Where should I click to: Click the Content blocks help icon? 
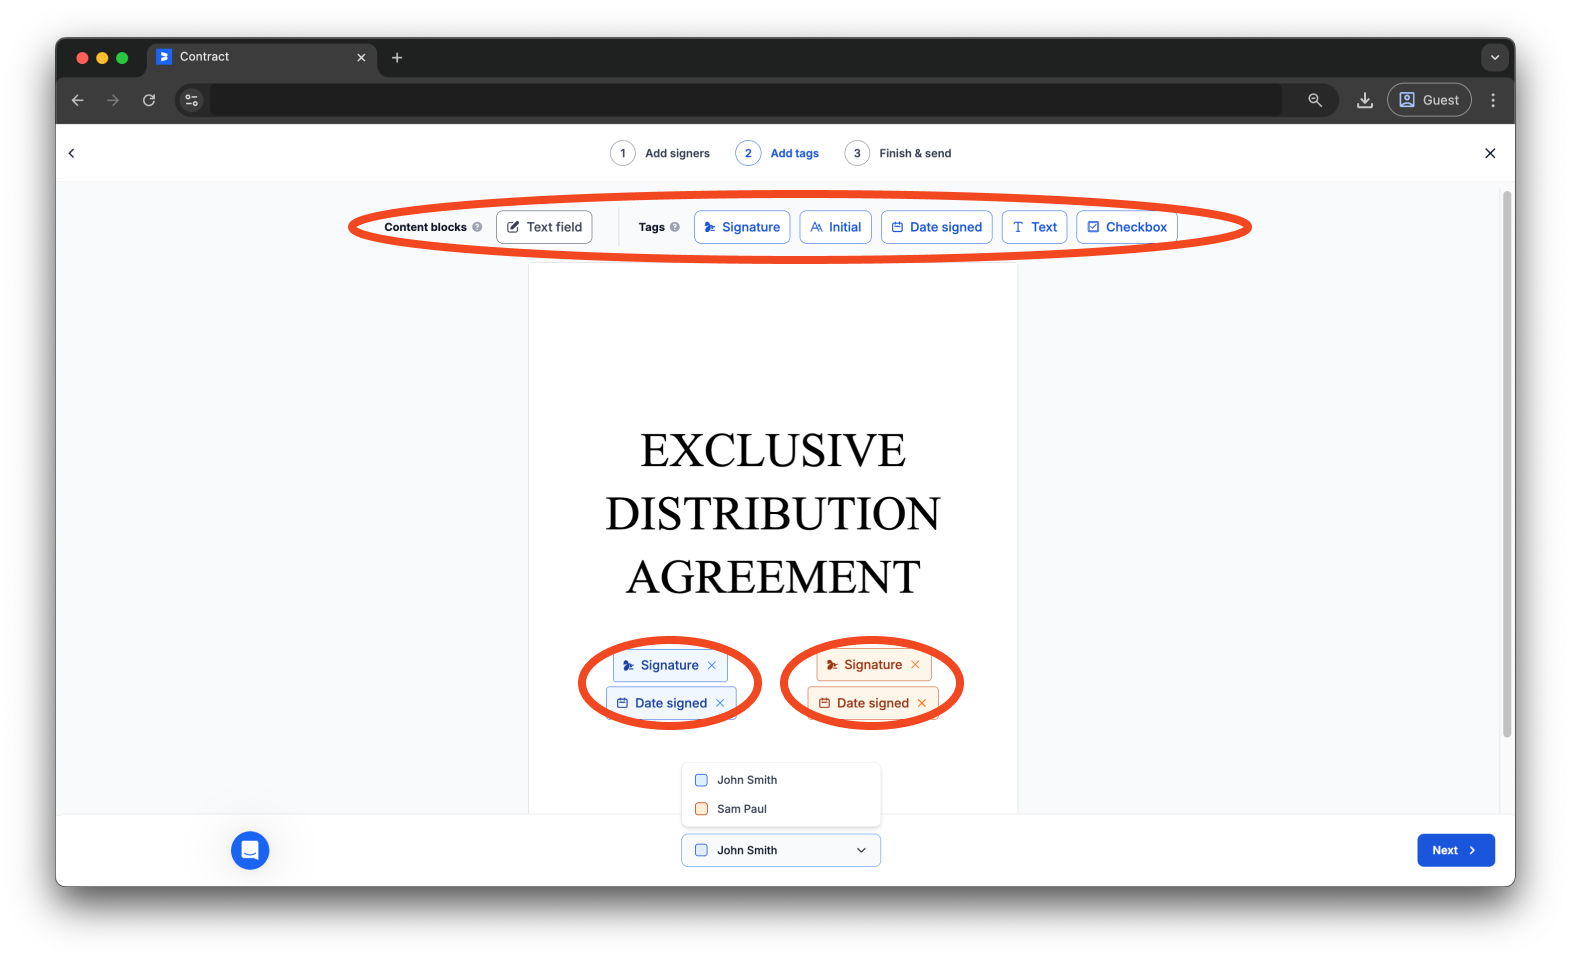pyautogui.click(x=477, y=227)
